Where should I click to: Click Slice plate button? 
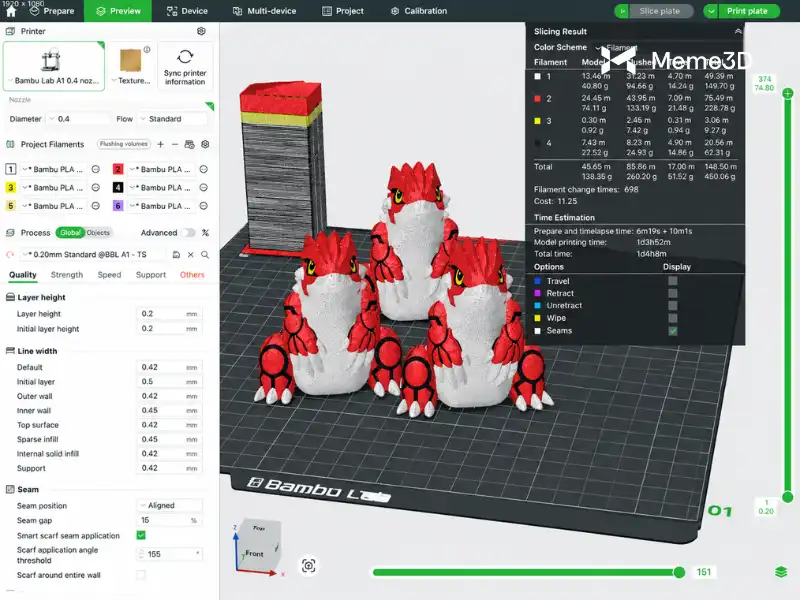[660, 11]
